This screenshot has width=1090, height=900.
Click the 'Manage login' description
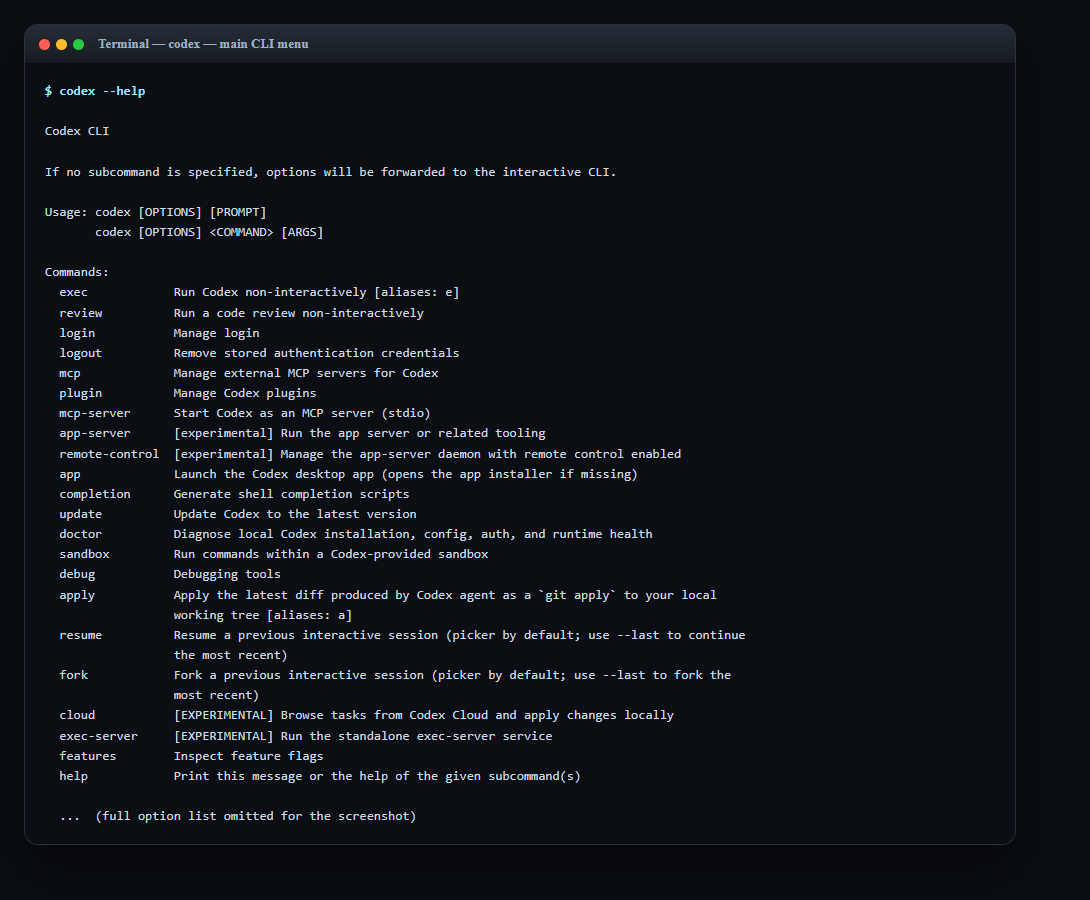pos(216,333)
